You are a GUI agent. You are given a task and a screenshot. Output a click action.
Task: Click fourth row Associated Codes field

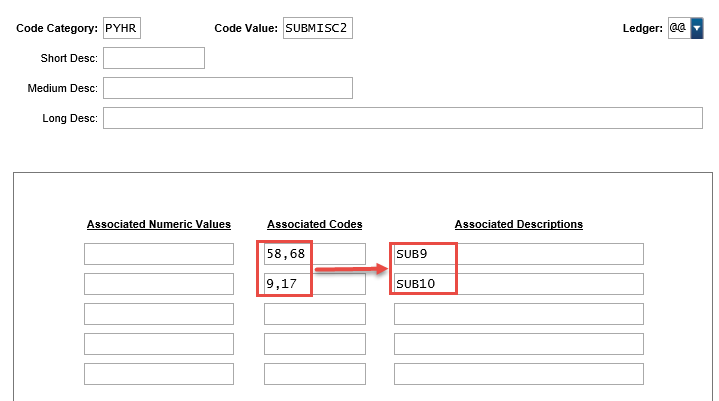pyautogui.click(x=314, y=344)
